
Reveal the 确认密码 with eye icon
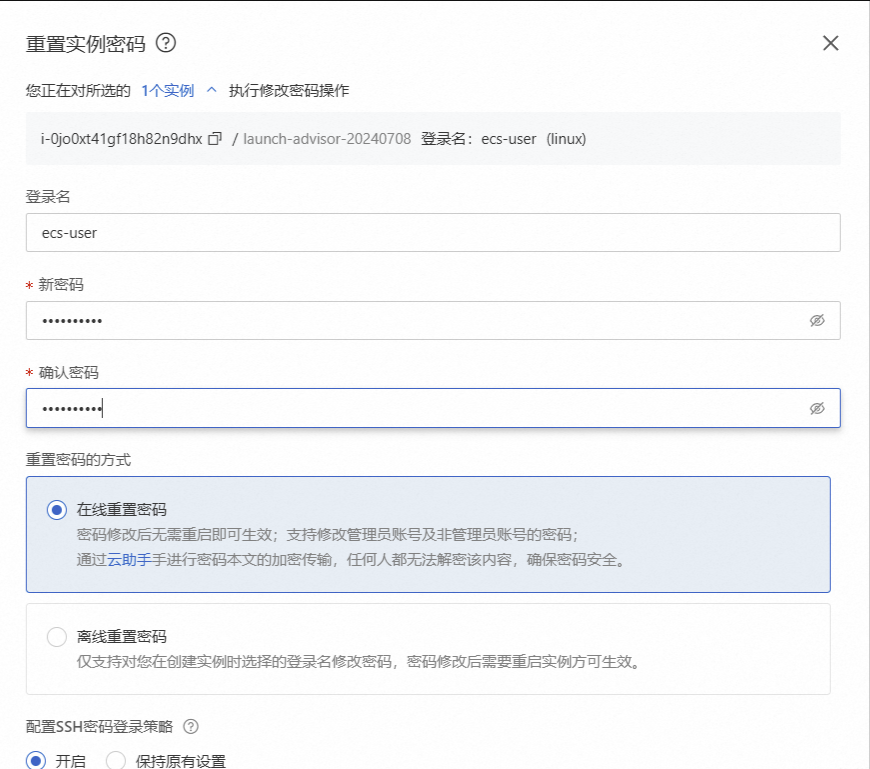(817, 408)
